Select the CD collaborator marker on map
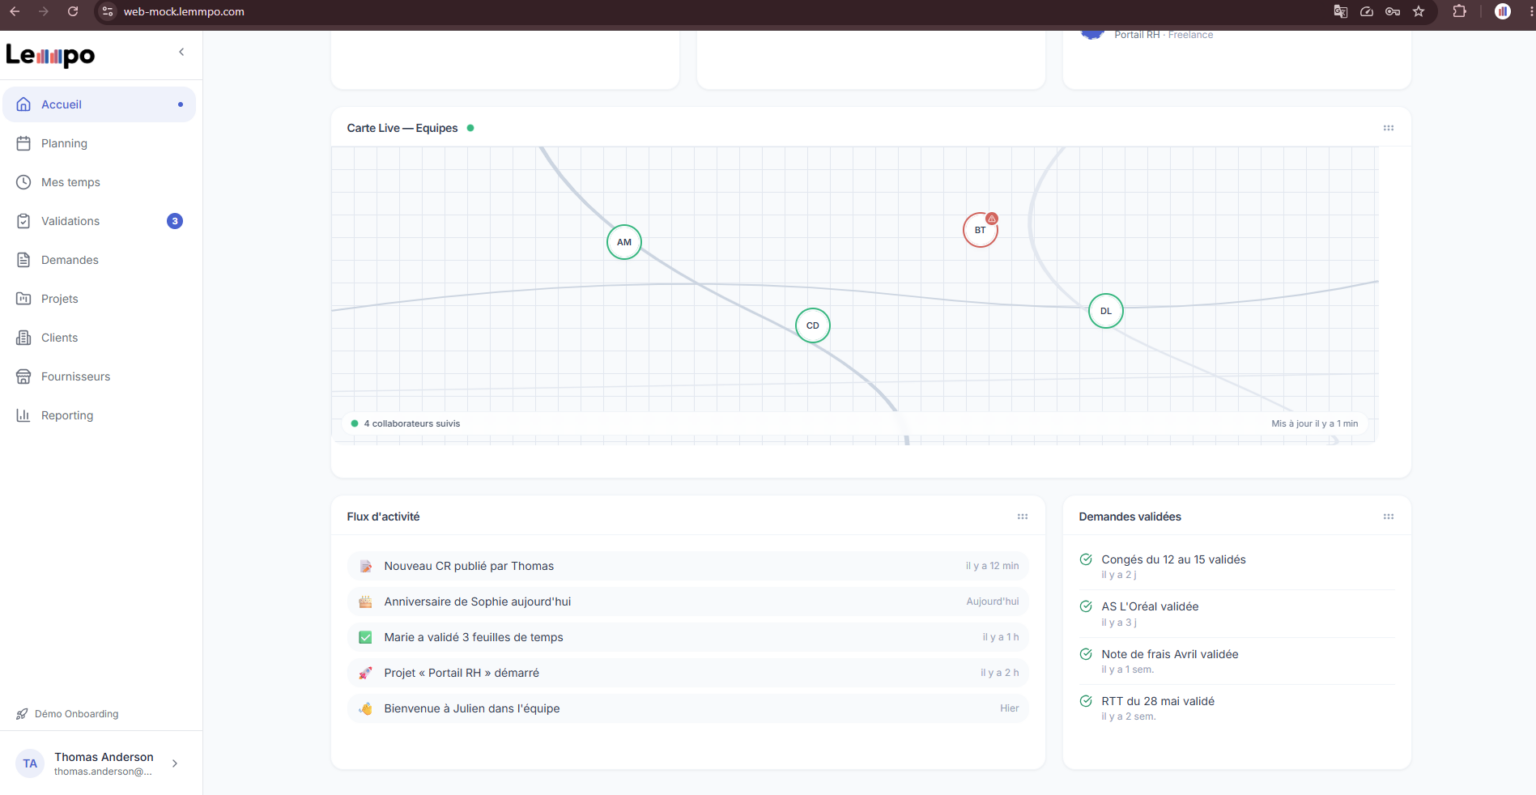Screen dimensions: 1536x795 pos(812,325)
